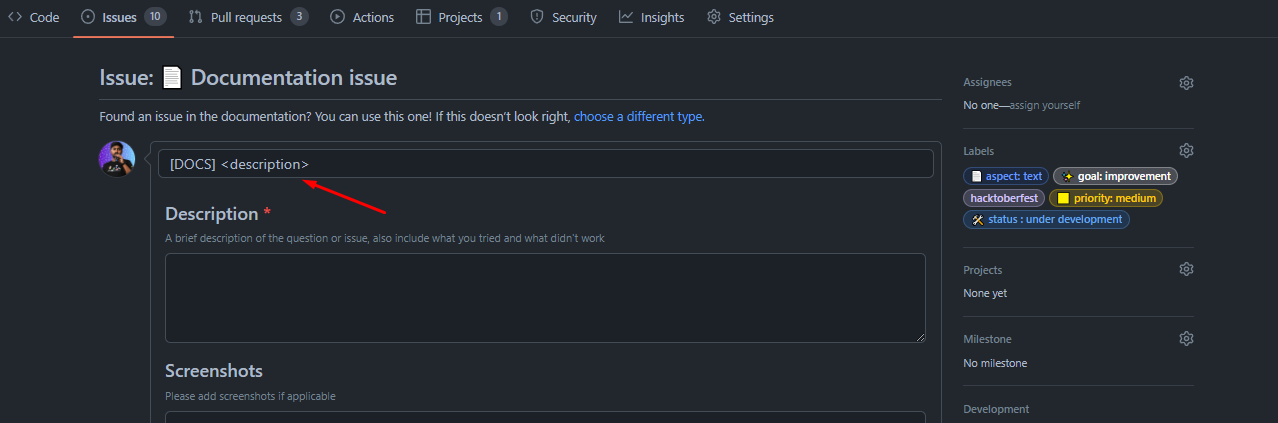Click the 'assign yourself' link

1045,105
